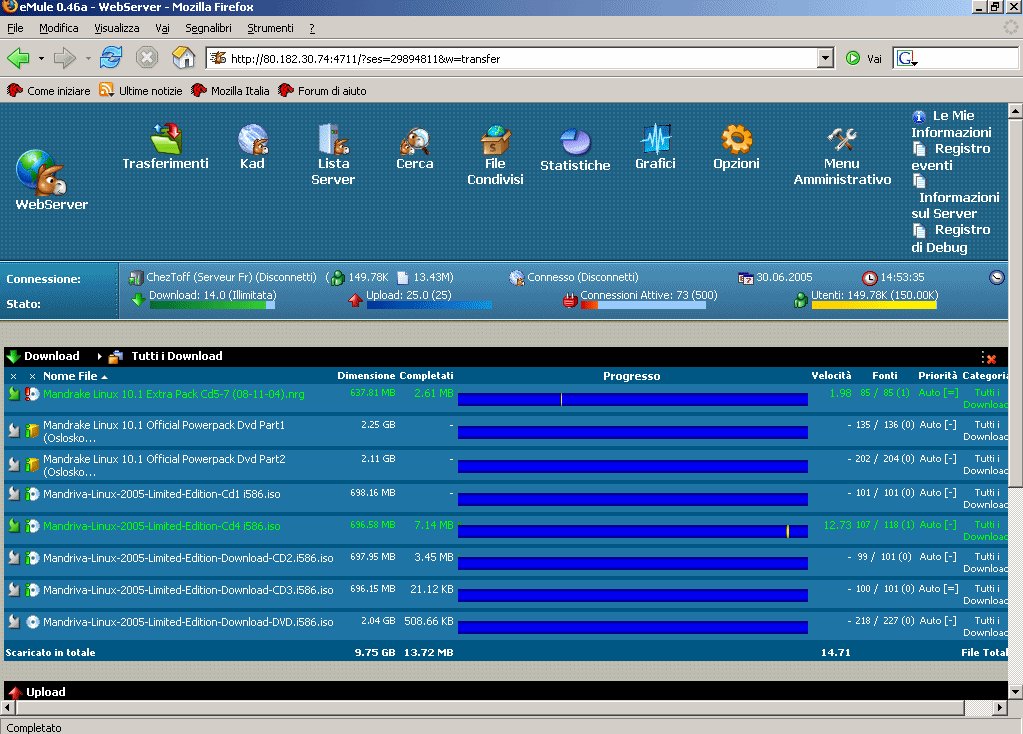
Task: Click the WebServer eMule logo
Action: (42, 173)
